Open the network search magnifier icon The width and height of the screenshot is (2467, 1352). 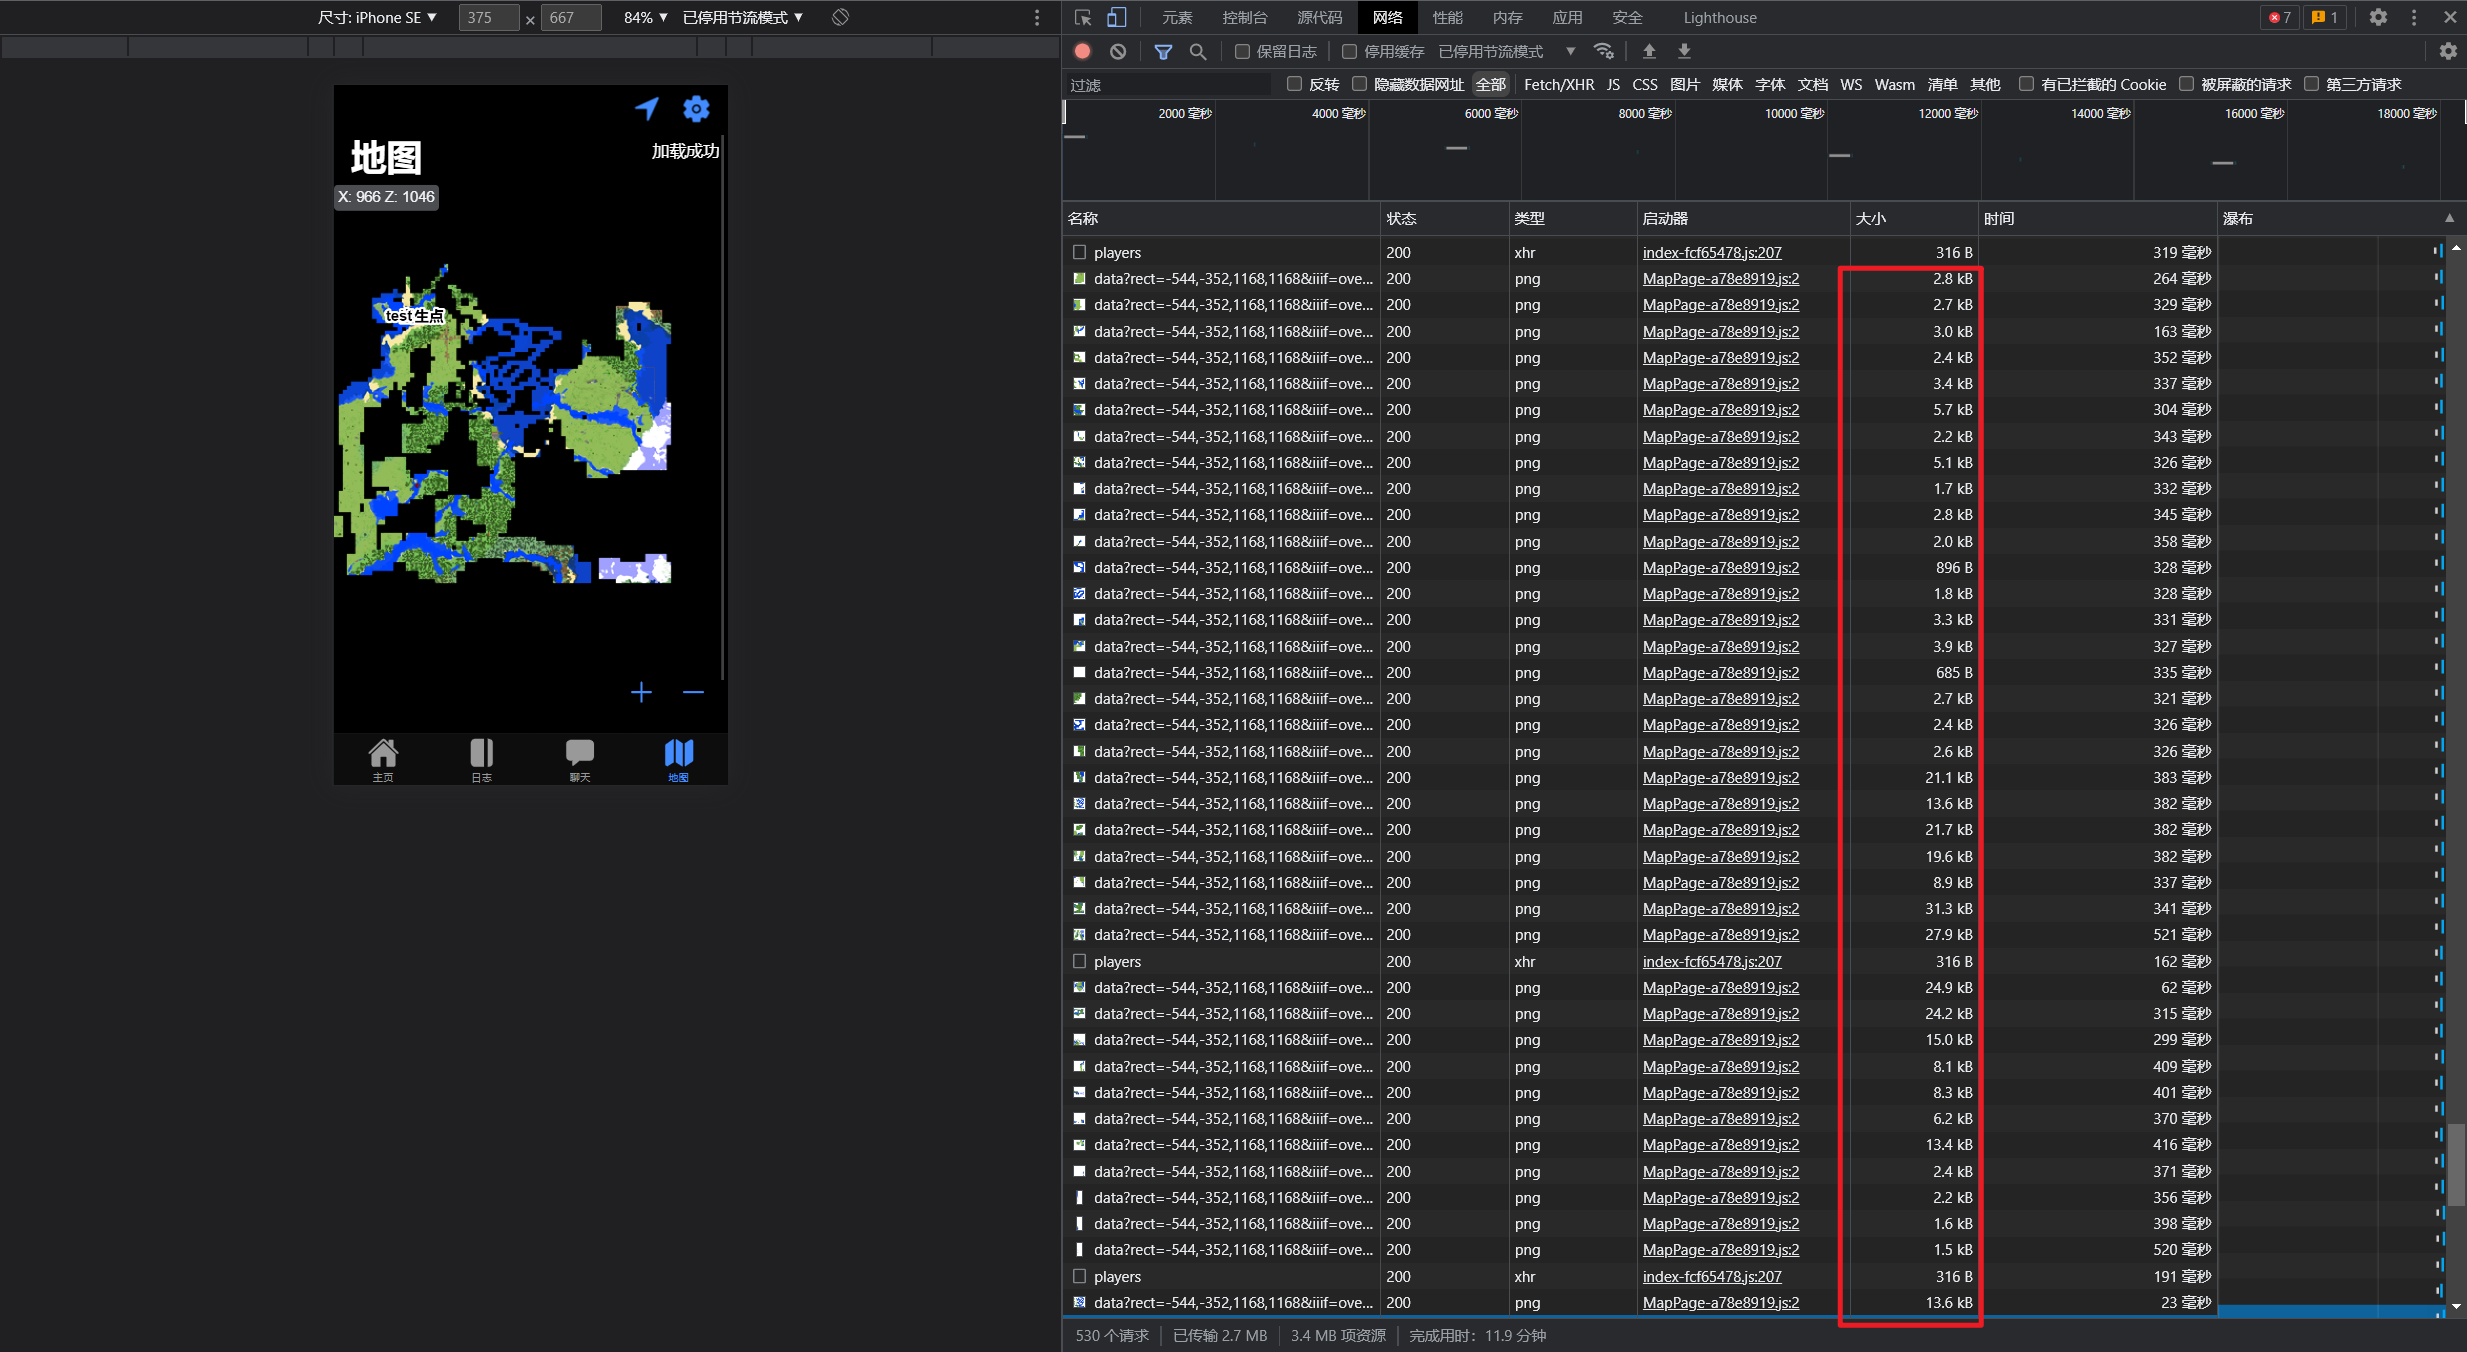pos(1197,51)
